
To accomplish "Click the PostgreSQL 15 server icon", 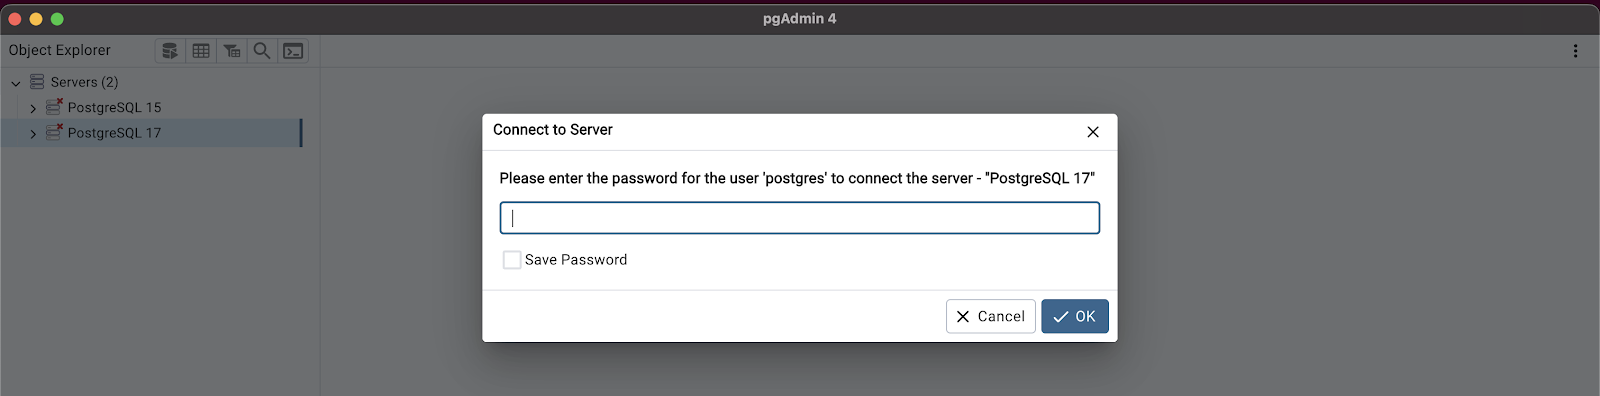I will point(54,106).
